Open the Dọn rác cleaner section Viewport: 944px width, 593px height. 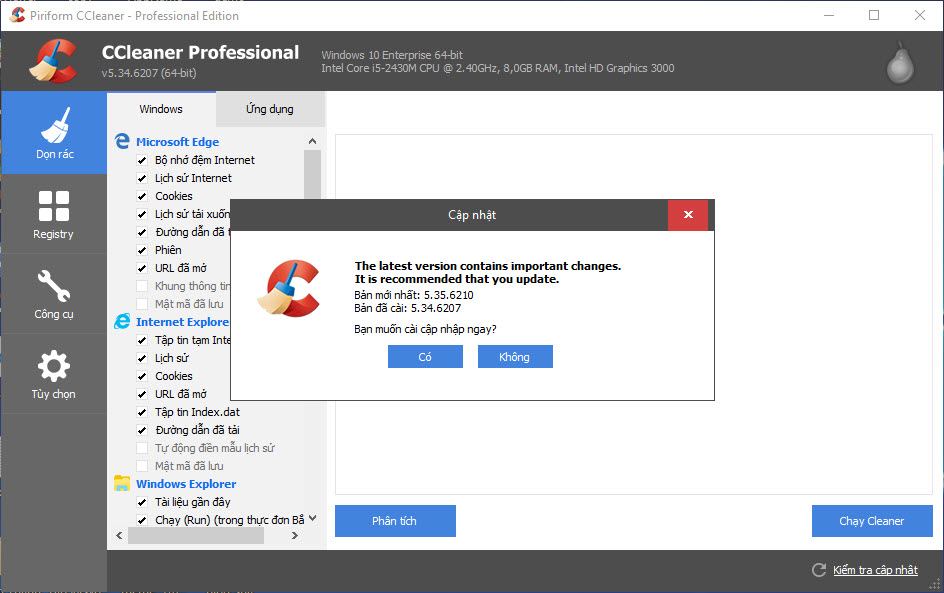tap(54, 133)
